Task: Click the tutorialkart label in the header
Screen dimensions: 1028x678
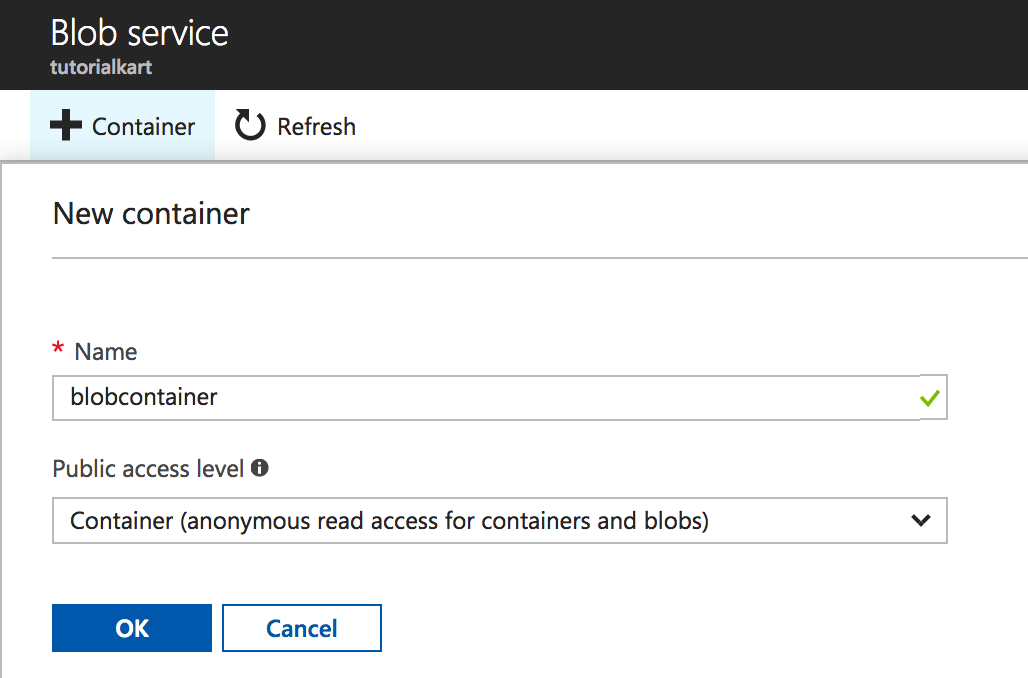Action: [x=100, y=67]
